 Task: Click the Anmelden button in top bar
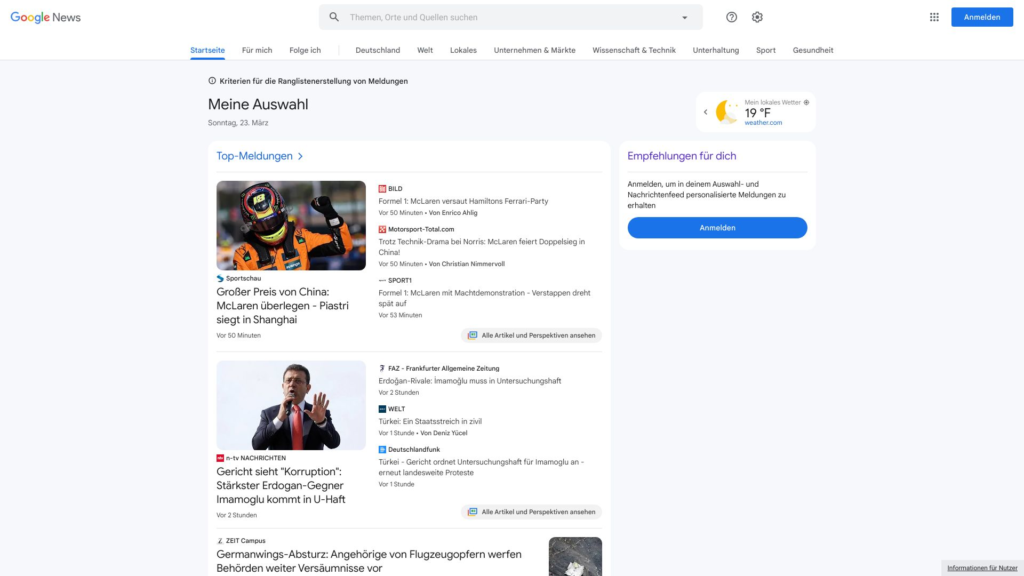982,17
